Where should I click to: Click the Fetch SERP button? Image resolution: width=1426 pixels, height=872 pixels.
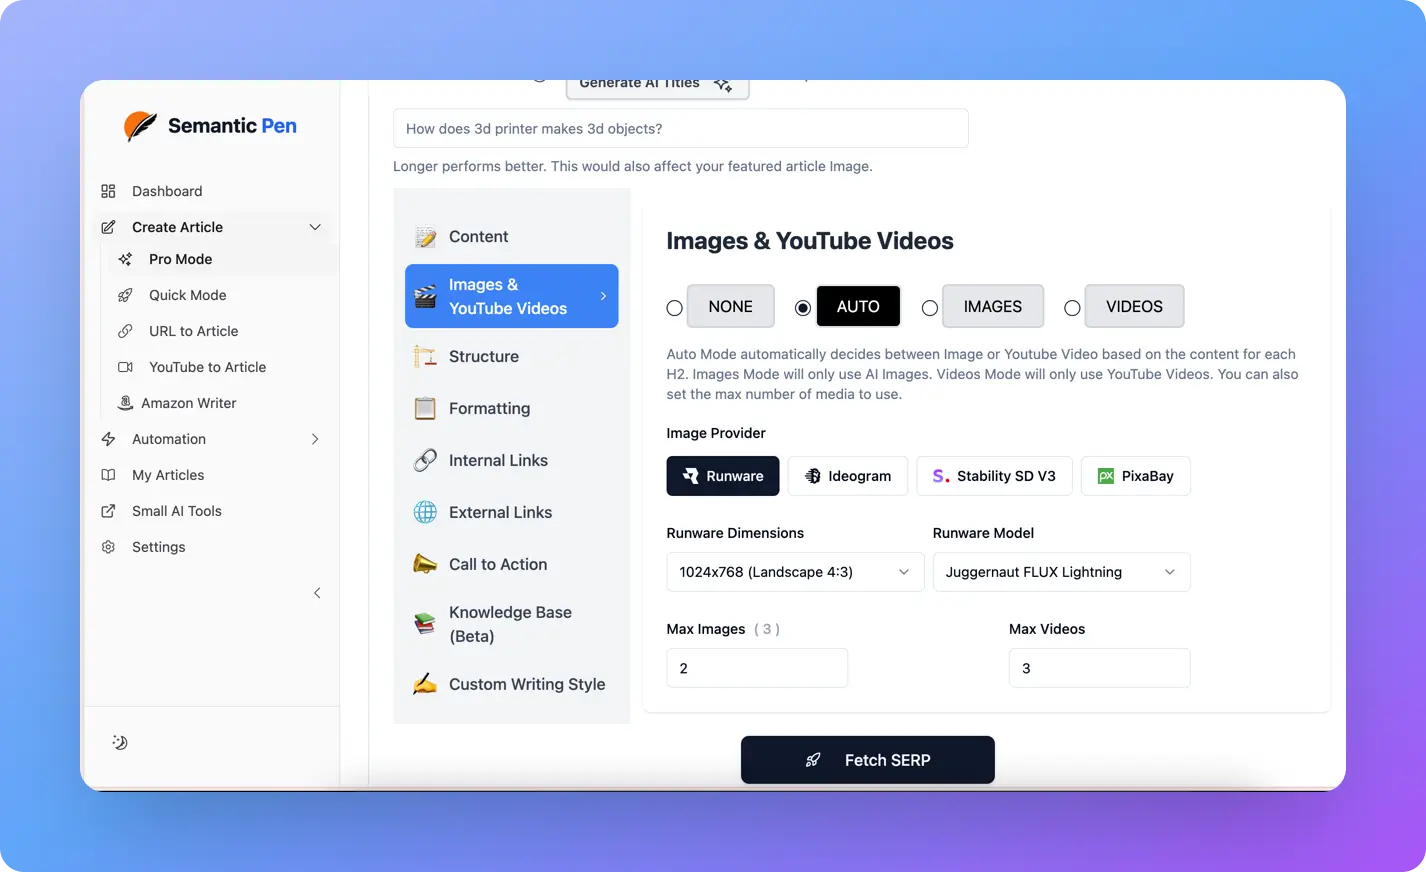point(868,760)
